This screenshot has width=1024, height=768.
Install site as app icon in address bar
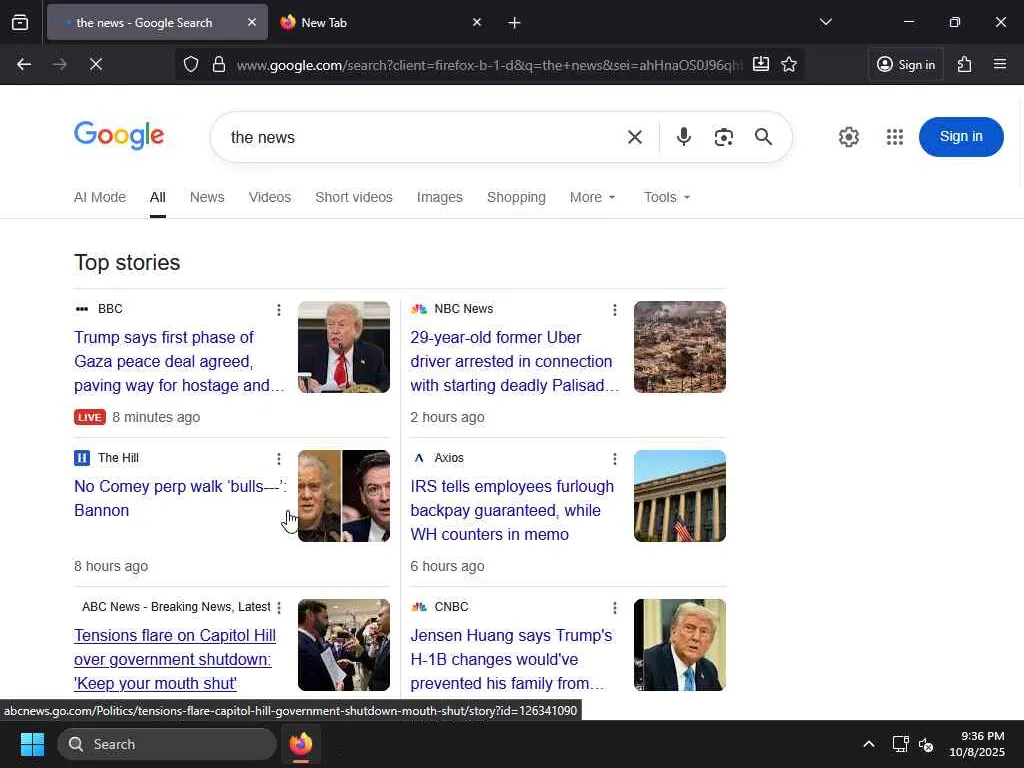761,64
